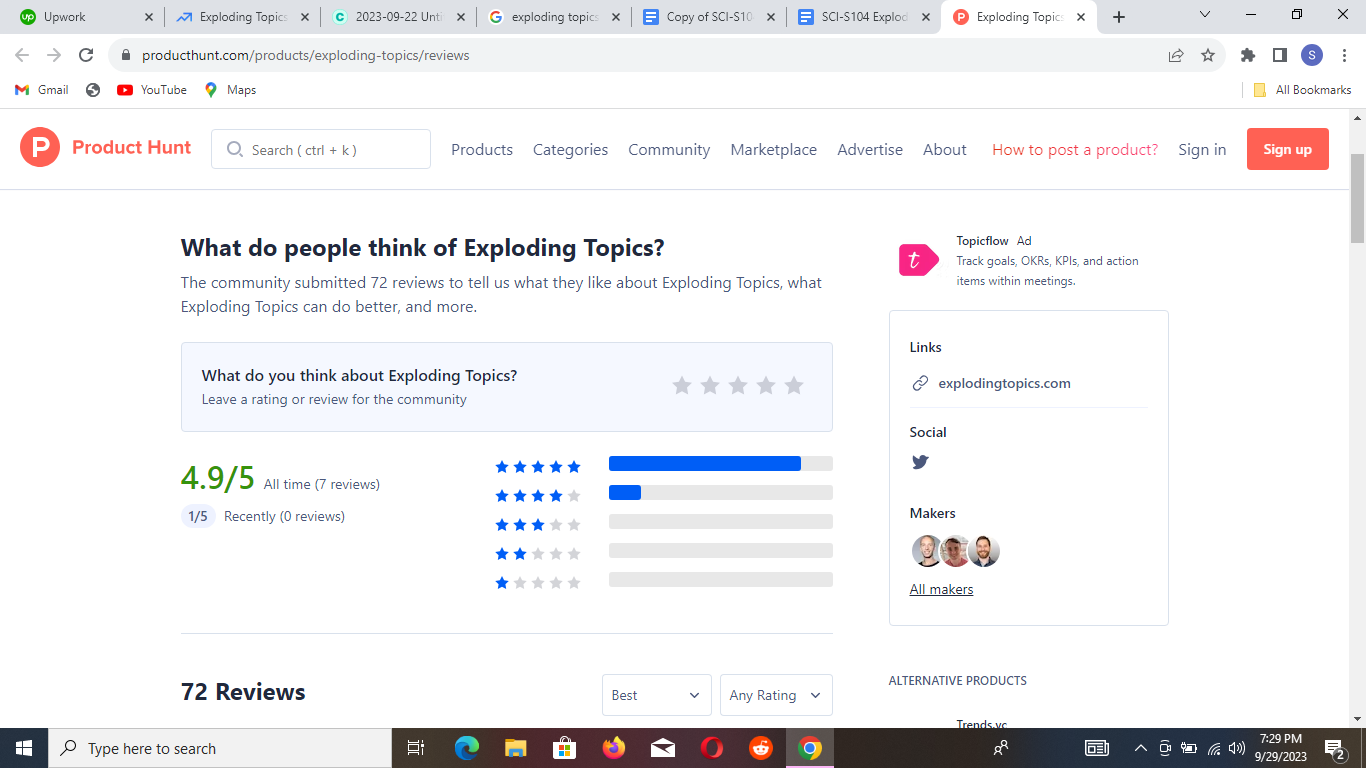Open the All makers link
Image resolution: width=1366 pixels, height=768 pixels.
[940, 589]
